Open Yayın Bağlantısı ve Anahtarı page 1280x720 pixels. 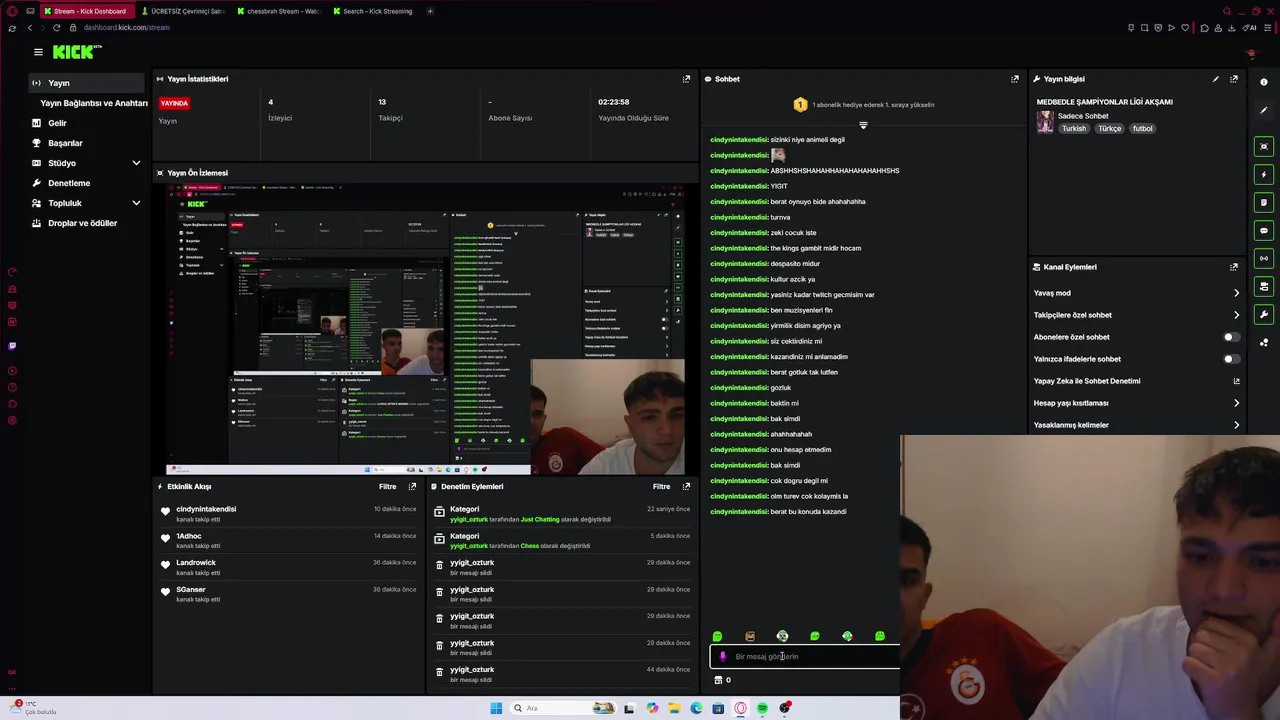[x=94, y=103]
